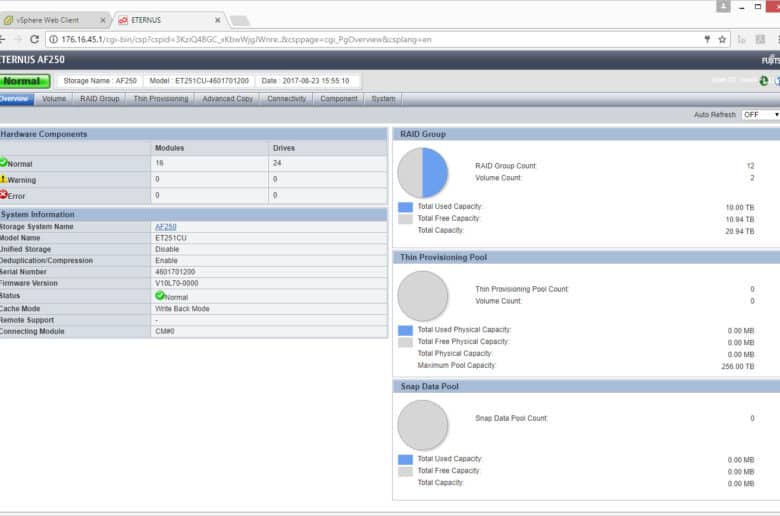Click the red Error icon in hardware table
The width and height of the screenshot is (780, 516).
coord(3,195)
